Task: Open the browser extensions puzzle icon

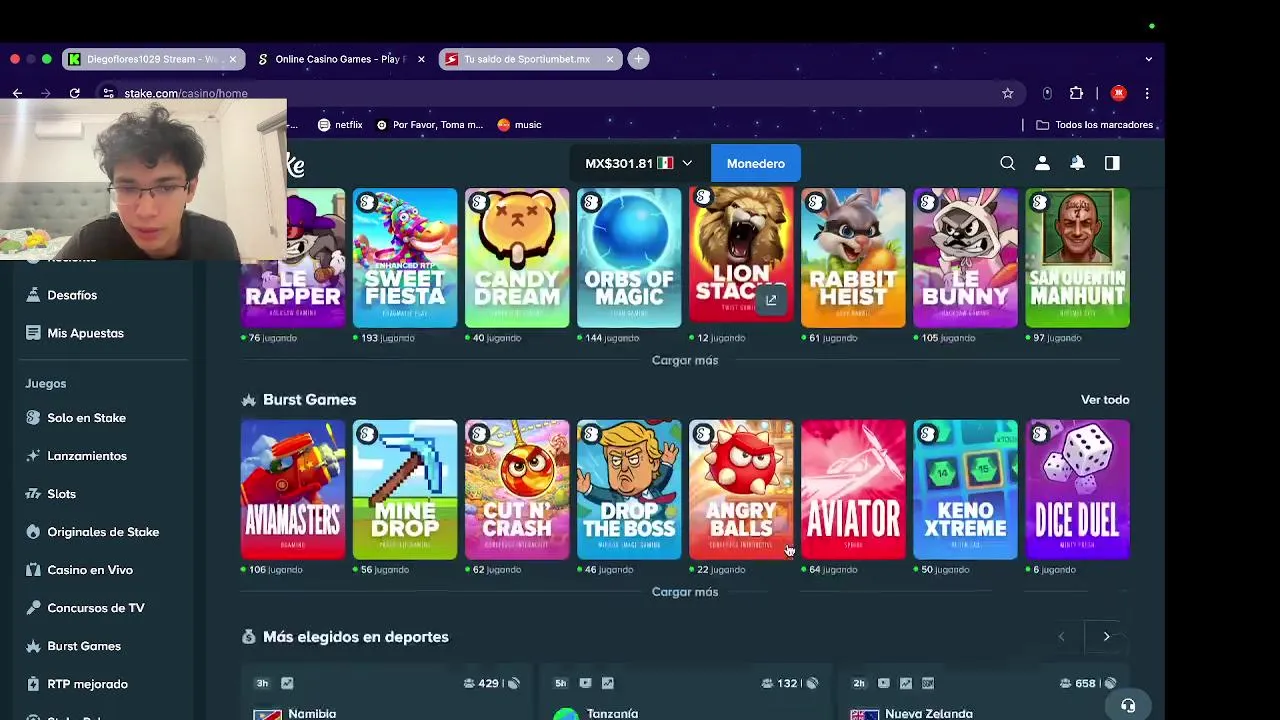Action: pos(1076,93)
